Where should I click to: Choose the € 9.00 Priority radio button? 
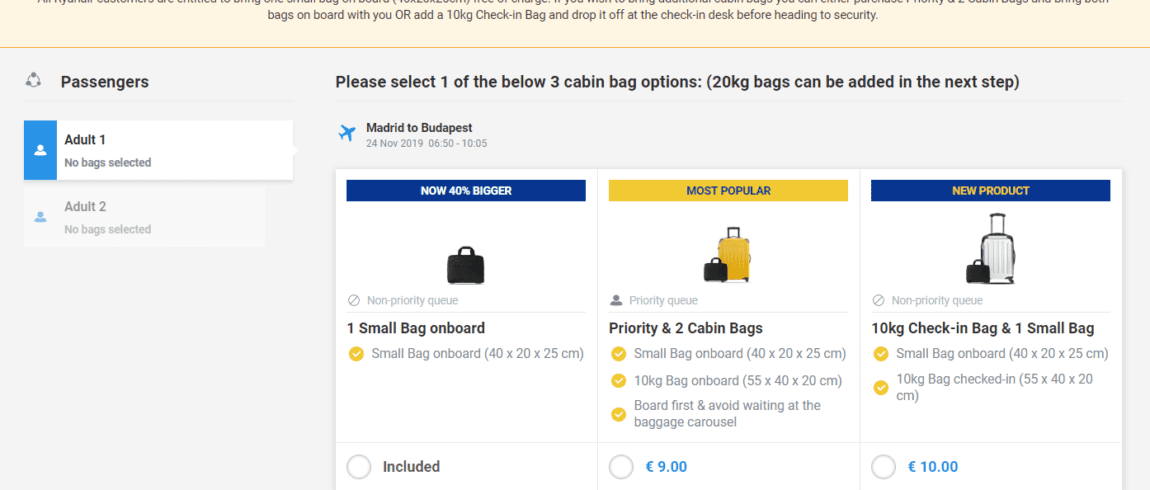(621, 467)
